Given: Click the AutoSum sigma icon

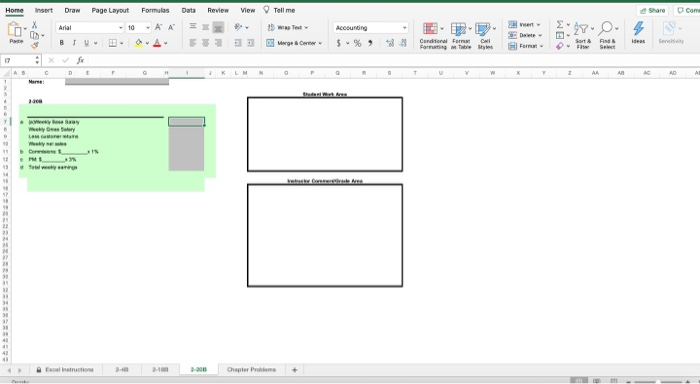Looking at the screenshot, I should coord(560,25).
